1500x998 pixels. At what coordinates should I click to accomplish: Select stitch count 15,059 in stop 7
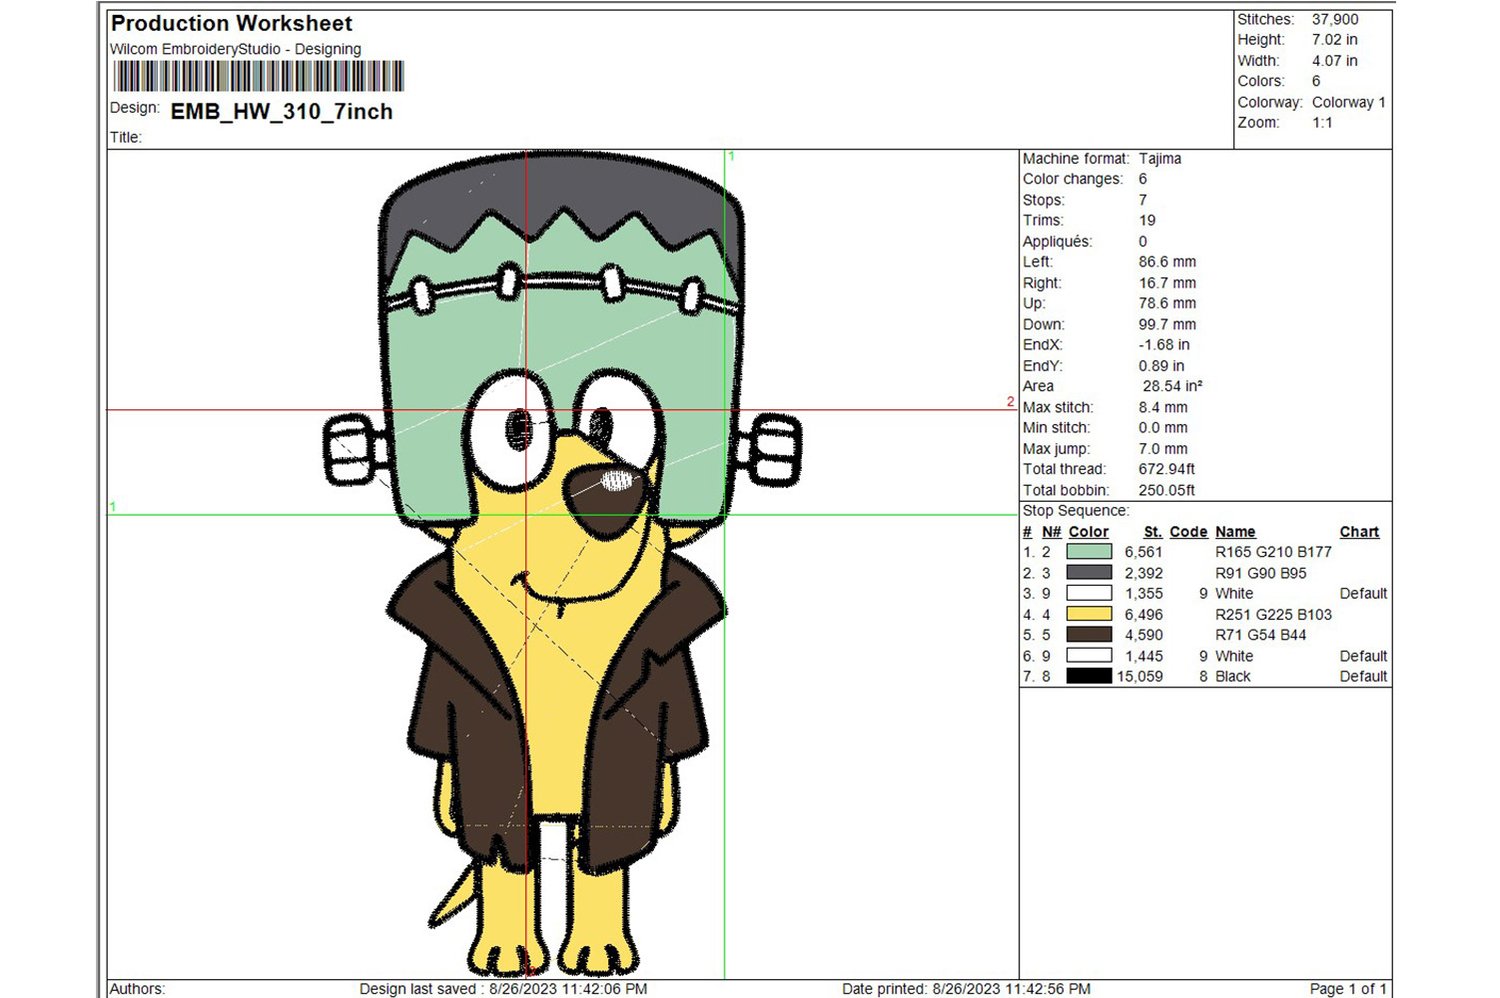1140,676
